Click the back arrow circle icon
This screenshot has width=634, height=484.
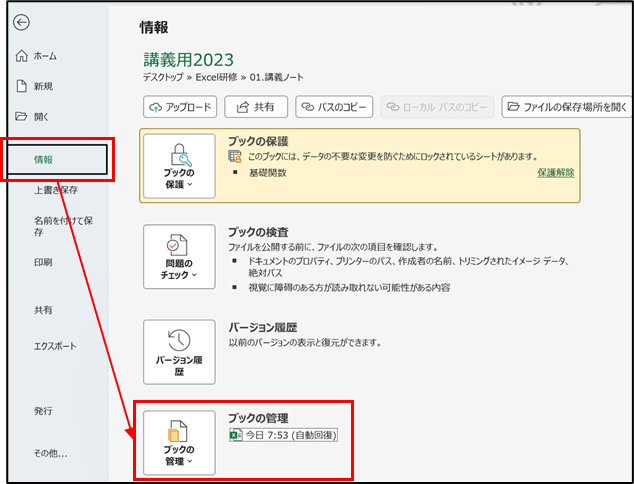tap(21, 22)
